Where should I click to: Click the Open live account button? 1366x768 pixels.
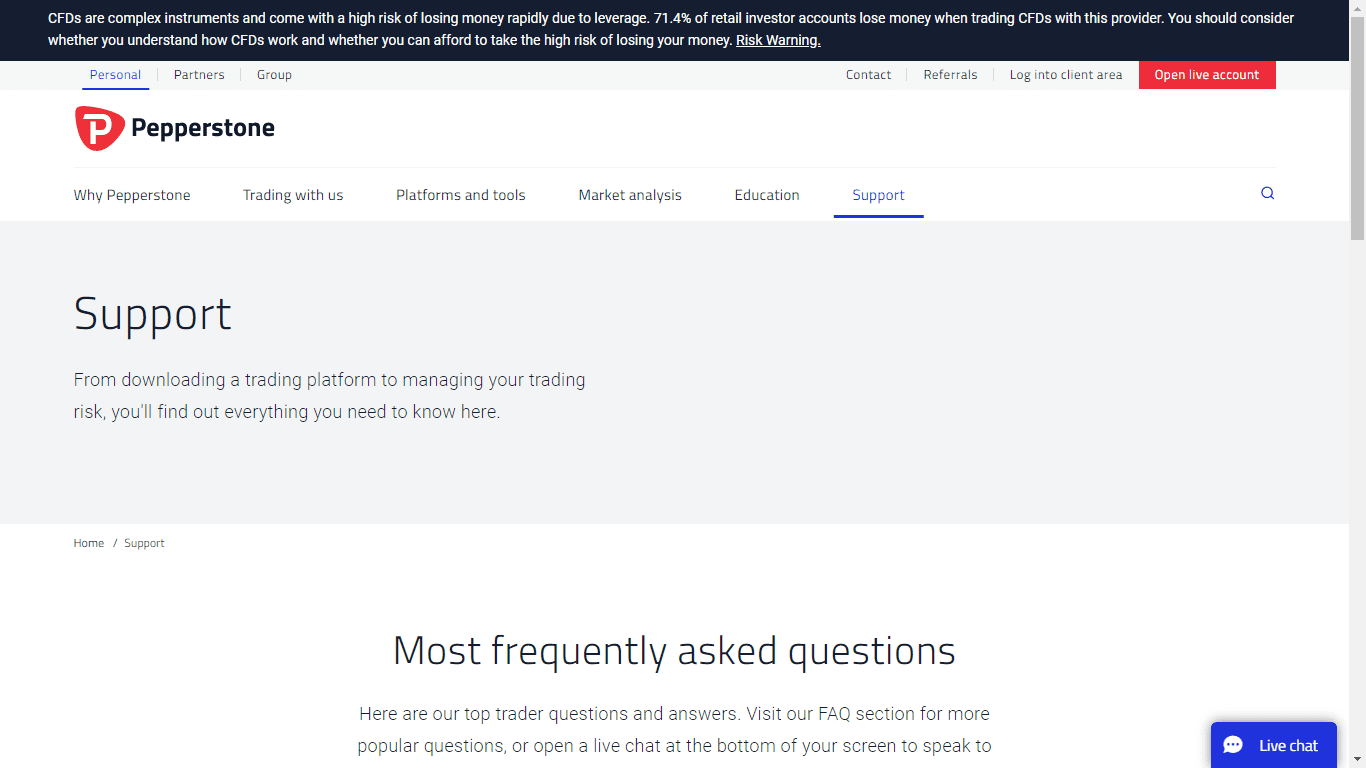(1207, 74)
